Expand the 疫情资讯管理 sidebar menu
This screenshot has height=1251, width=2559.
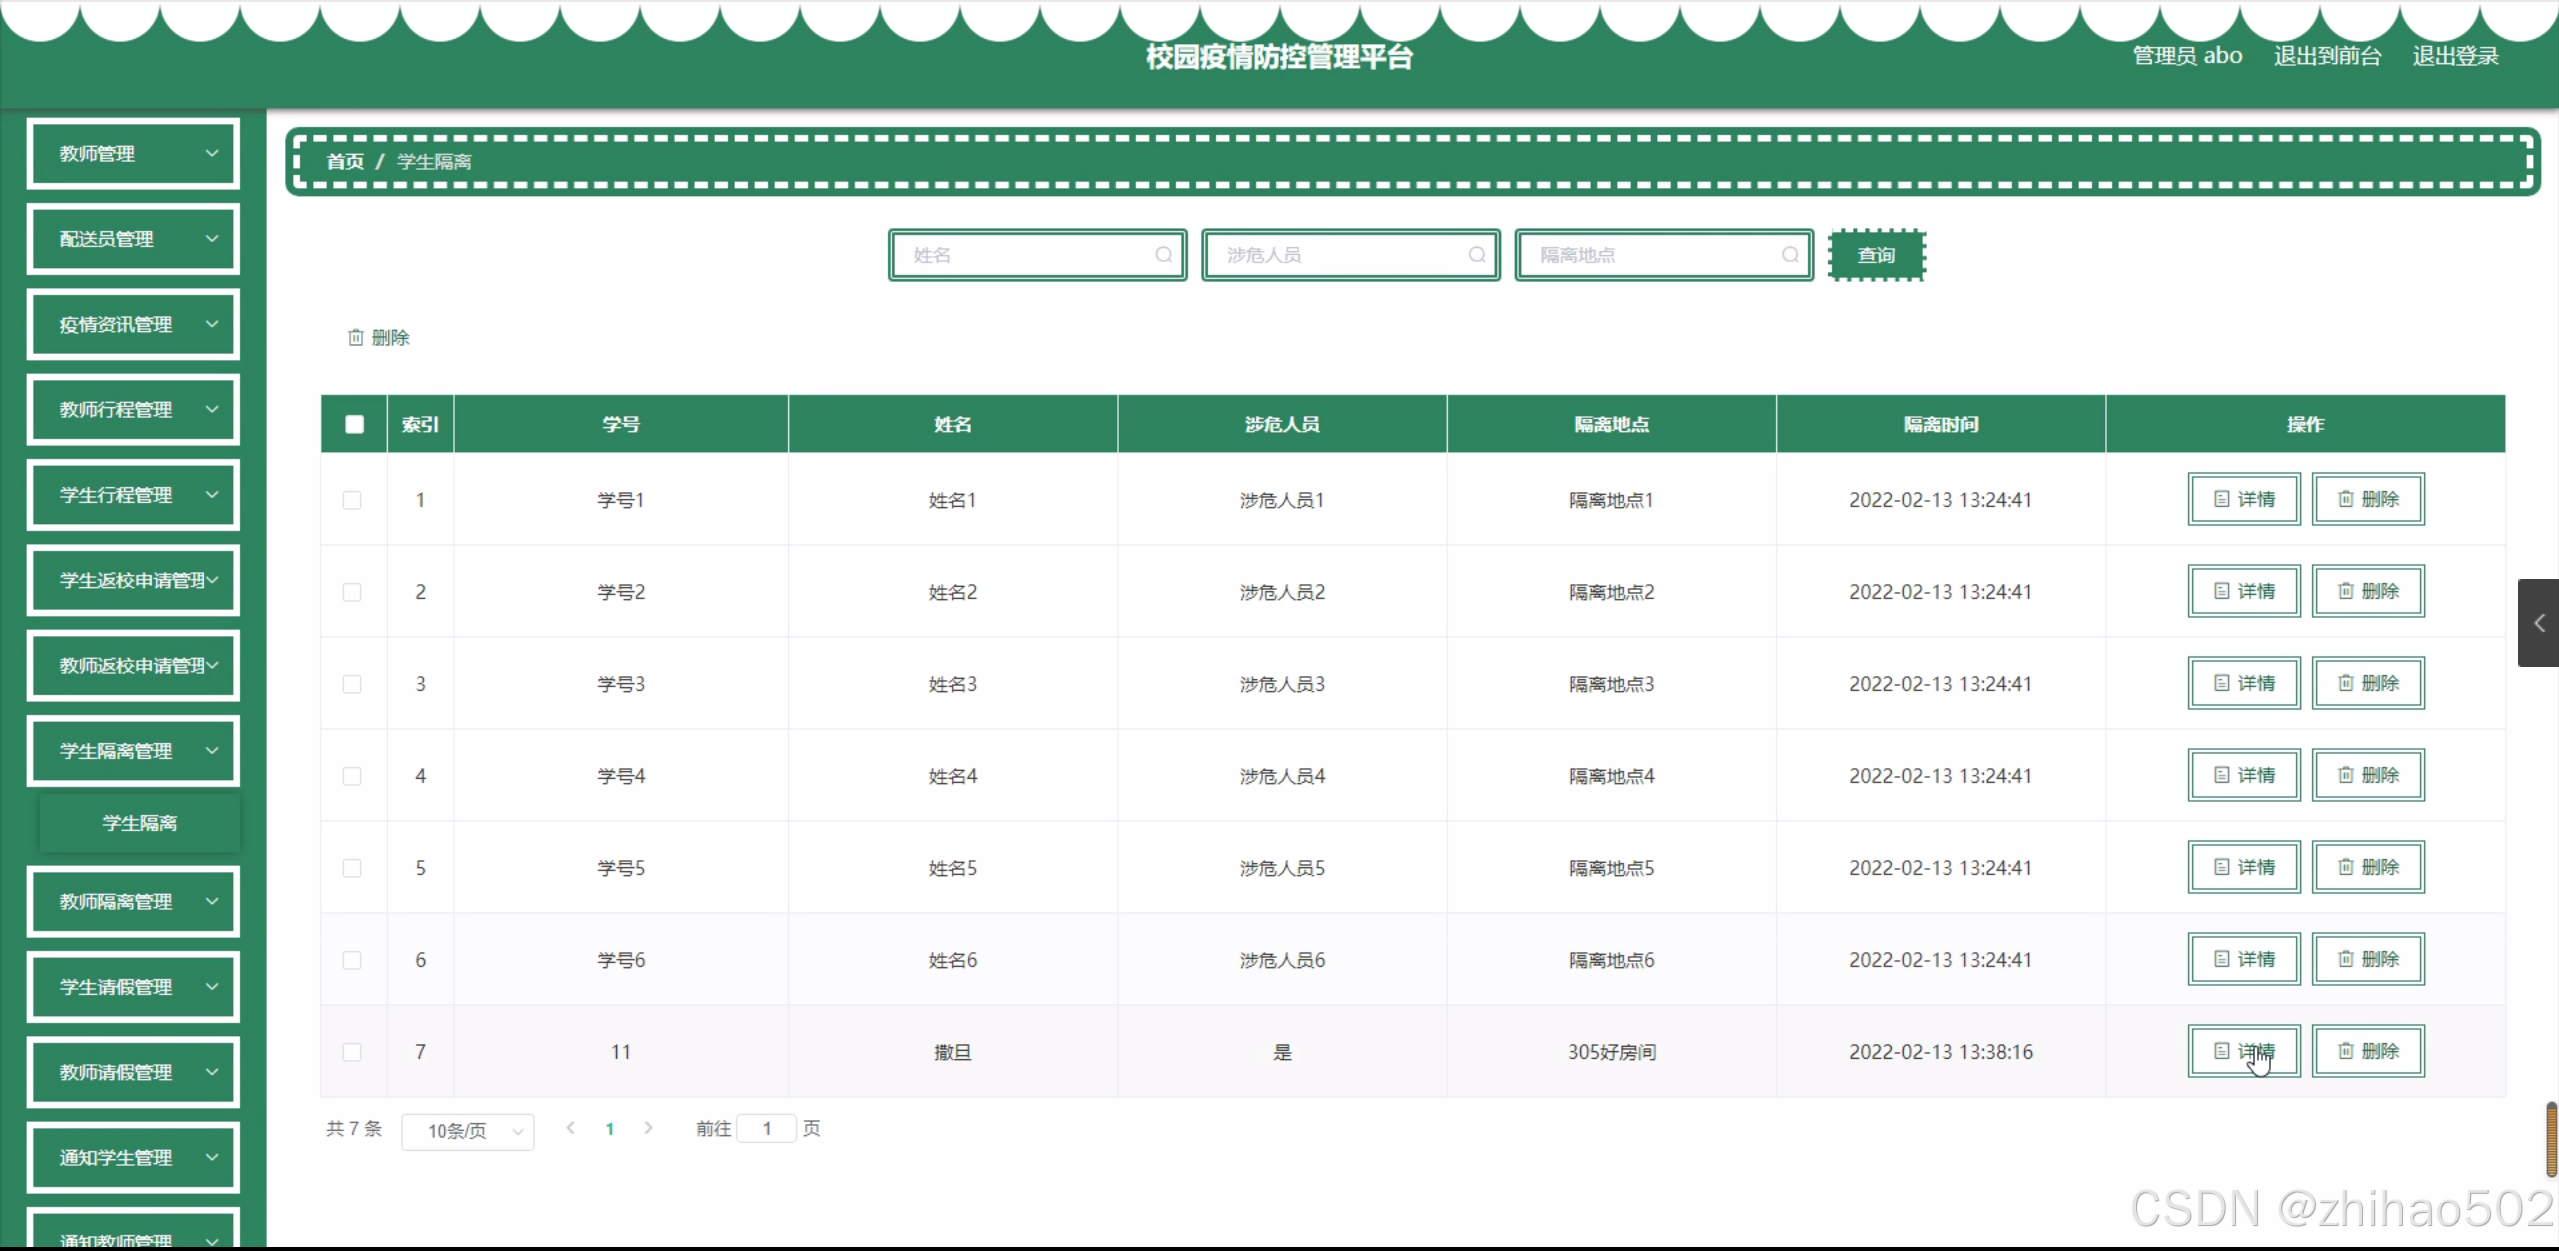133,324
